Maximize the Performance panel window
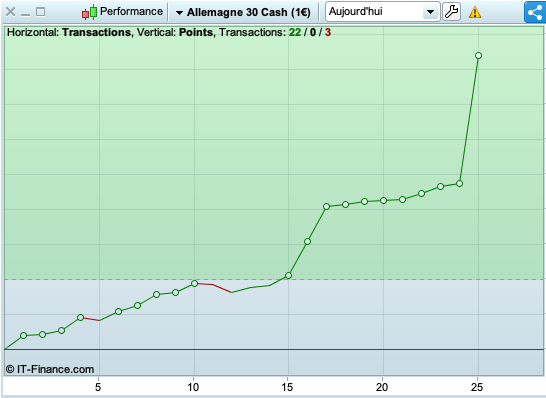The width and height of the screenshot is (546, 398). 41,12
